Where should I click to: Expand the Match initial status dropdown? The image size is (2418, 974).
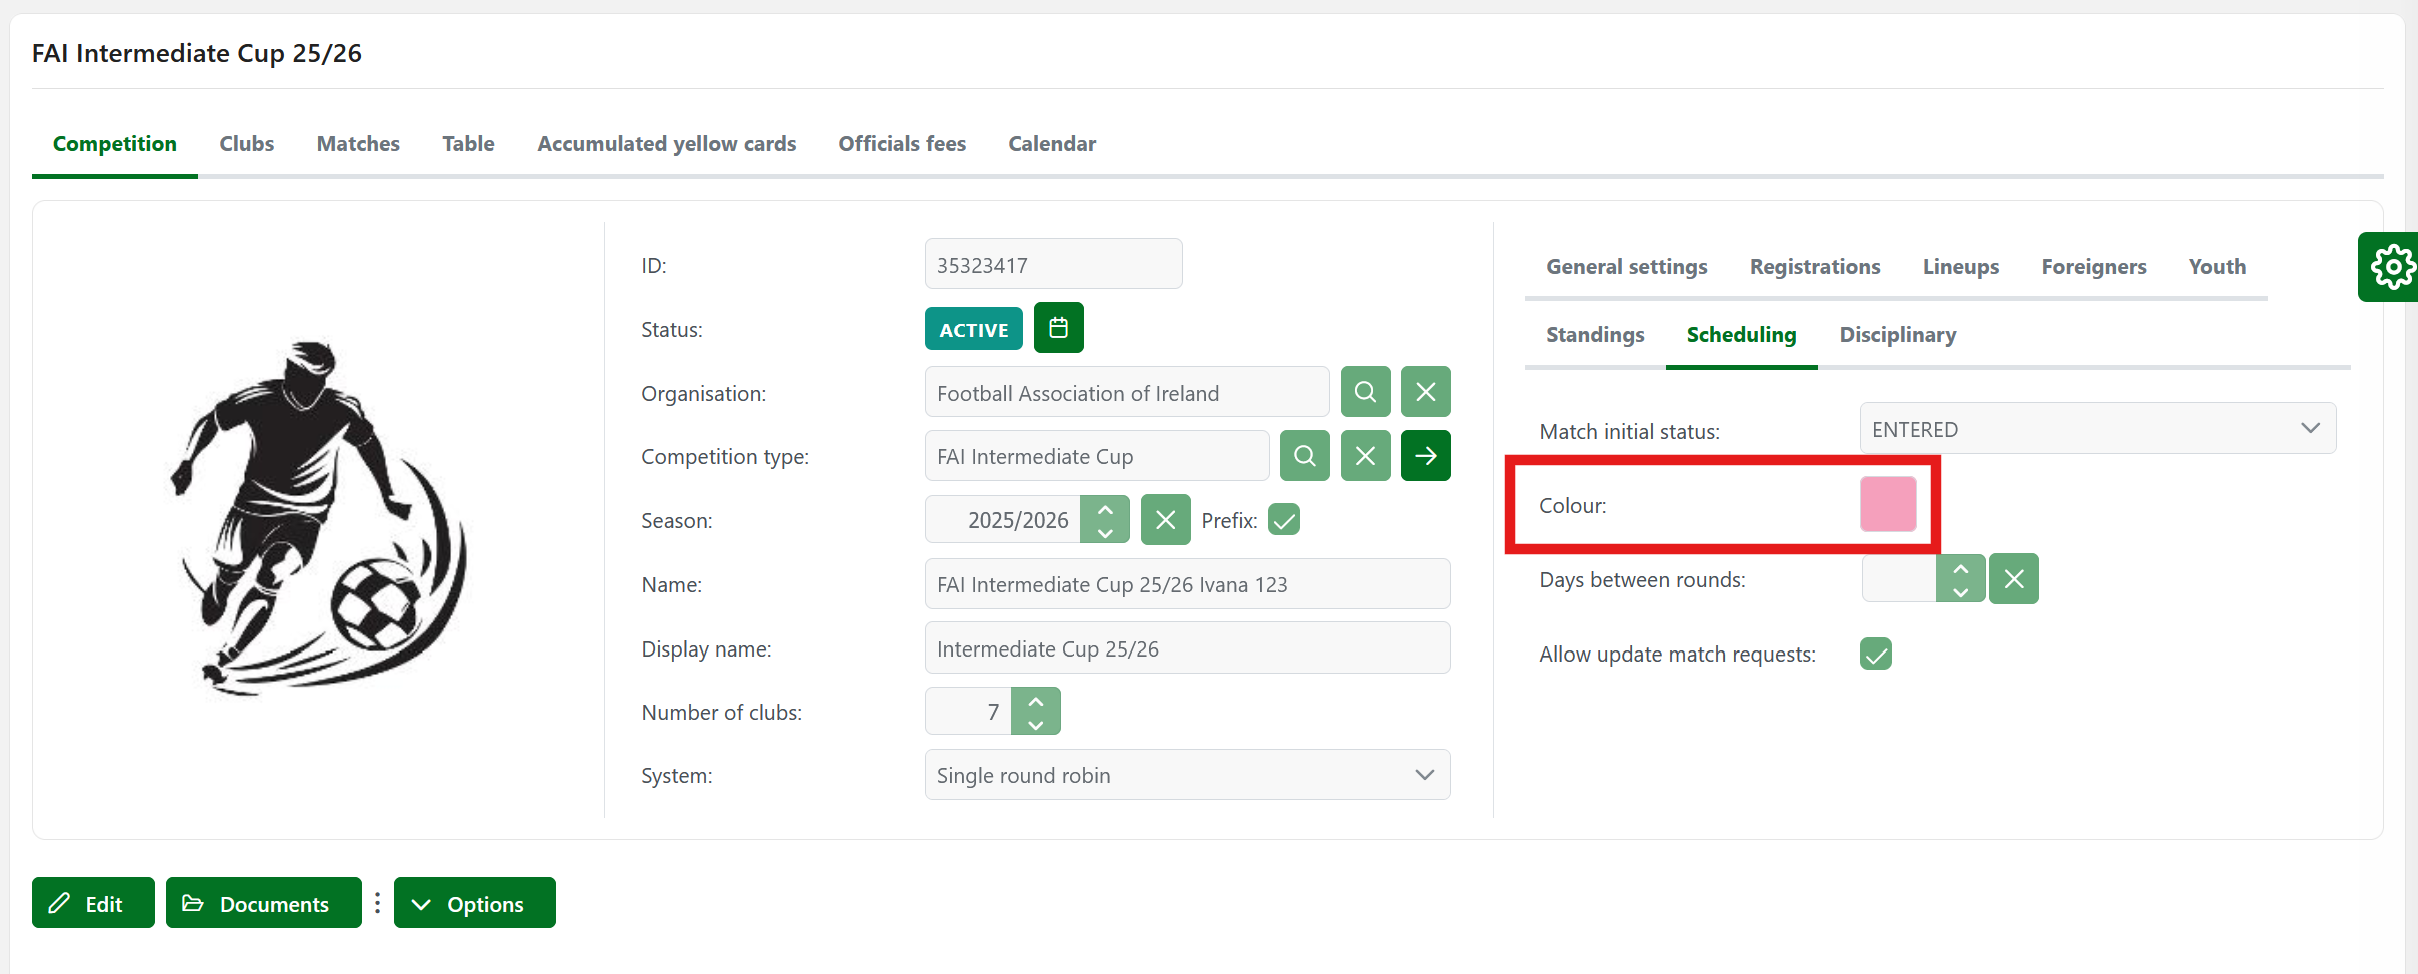[2097, 429]
